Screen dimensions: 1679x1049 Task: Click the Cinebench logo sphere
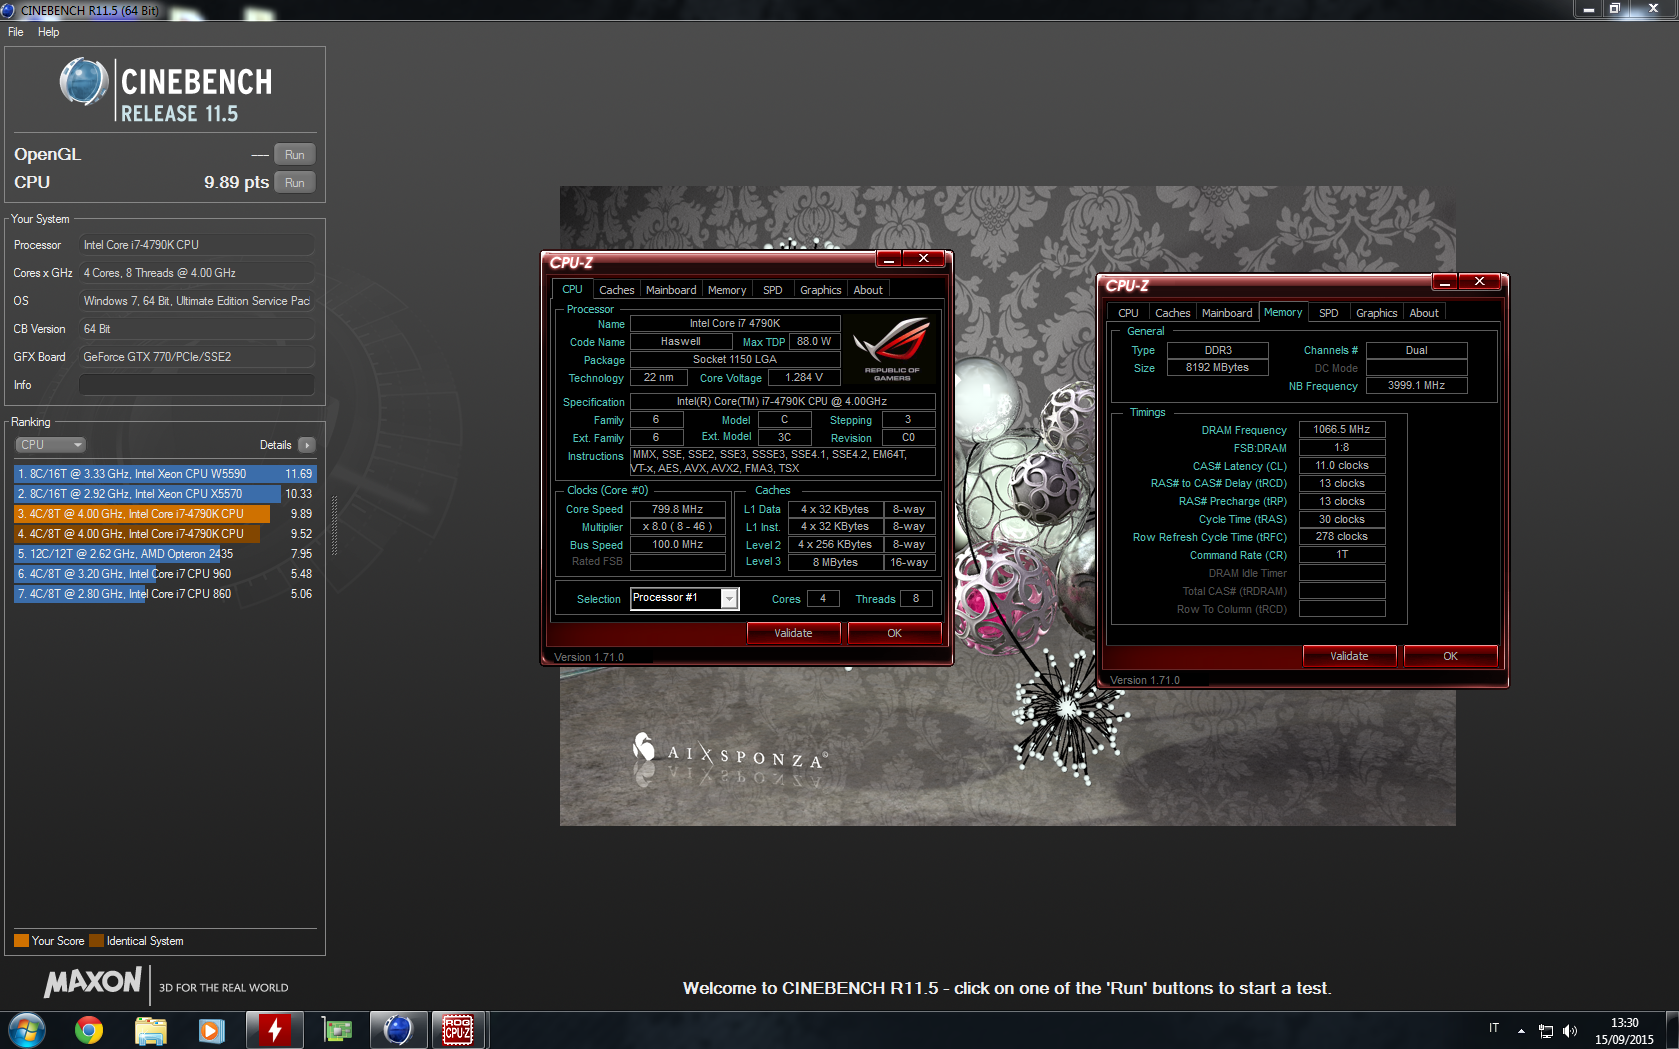pos(84,82)
